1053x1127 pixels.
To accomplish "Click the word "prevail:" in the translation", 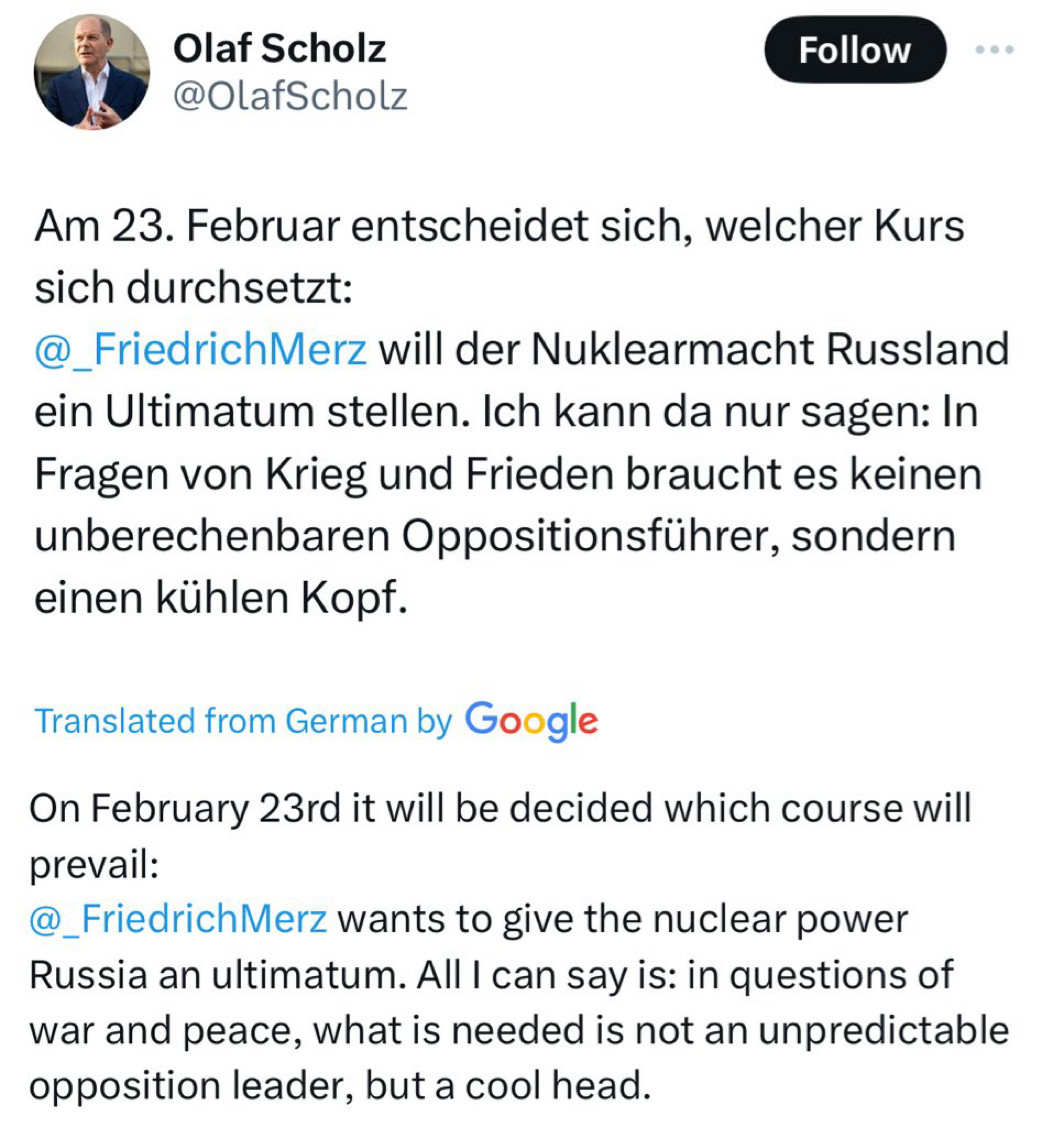I will (94, 863).
